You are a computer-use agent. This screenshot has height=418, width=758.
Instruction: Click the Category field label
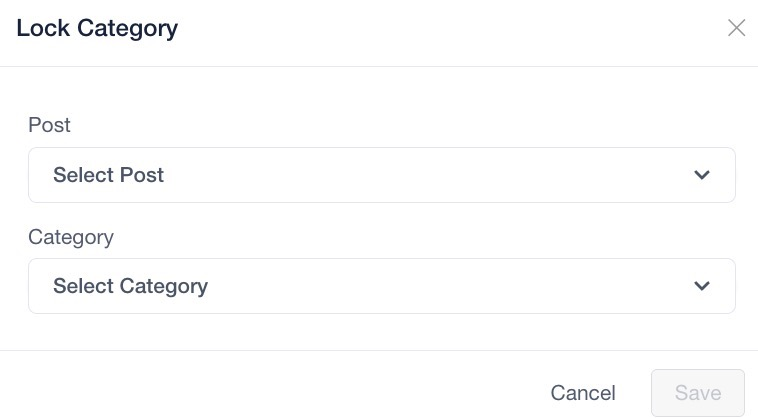pos(71,237)
